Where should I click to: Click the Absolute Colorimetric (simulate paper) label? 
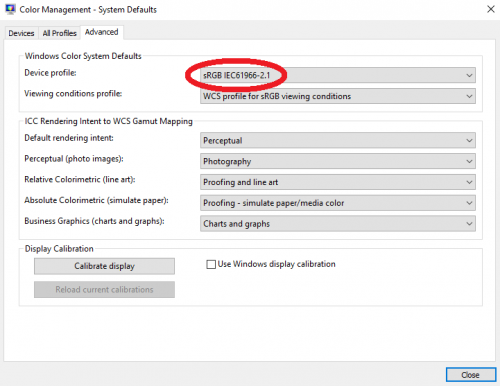click(x=96, y=200)
